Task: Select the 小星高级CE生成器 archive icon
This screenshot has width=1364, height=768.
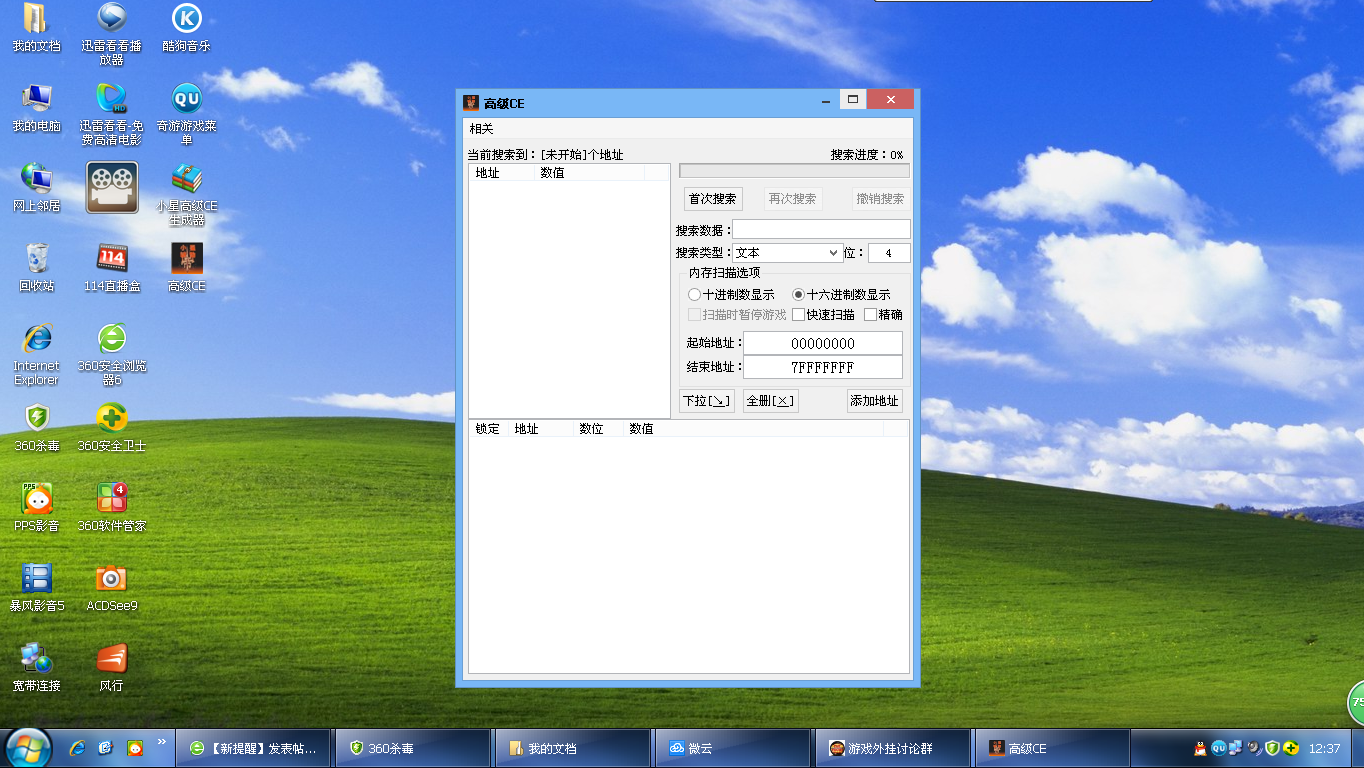Action: tap(186, 179)
